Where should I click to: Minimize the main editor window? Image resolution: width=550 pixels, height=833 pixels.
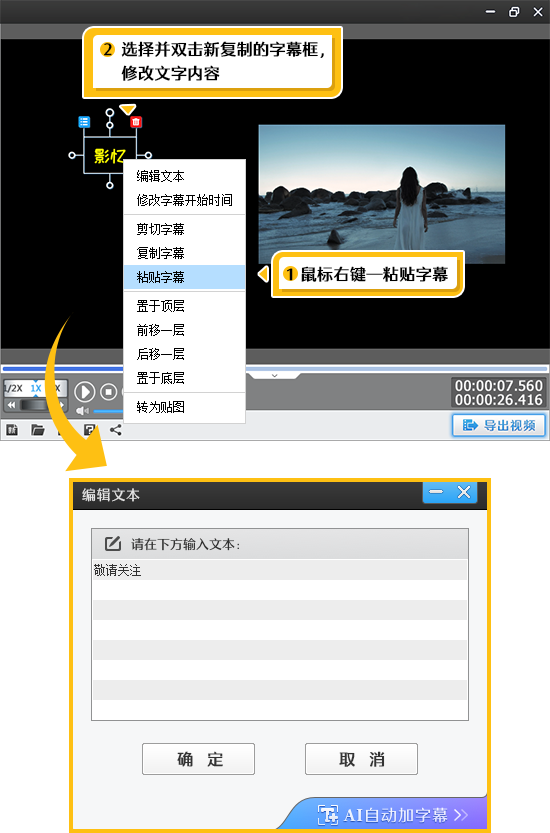point(490,12)
